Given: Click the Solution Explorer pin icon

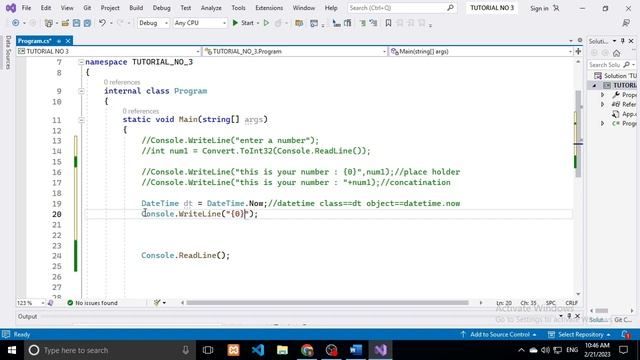Looking at the screenshot, I should click(622, 41).
